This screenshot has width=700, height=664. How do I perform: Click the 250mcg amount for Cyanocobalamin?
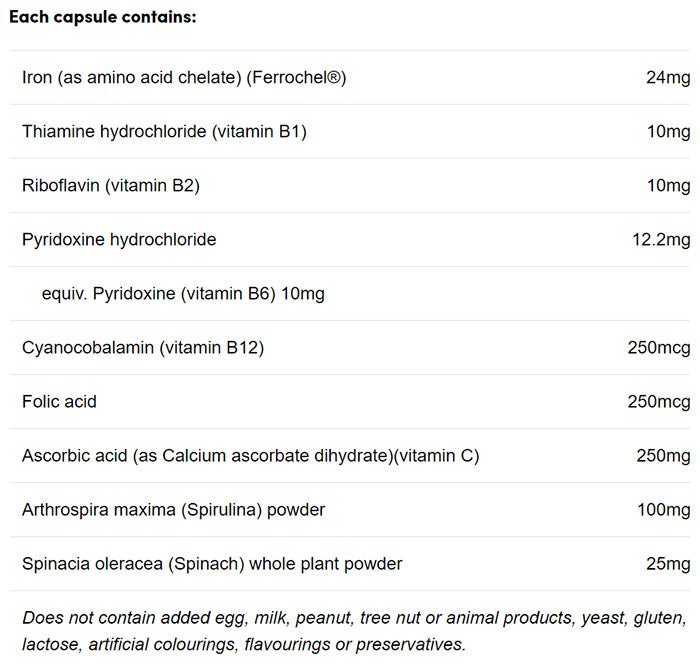(x=658, y=348)
